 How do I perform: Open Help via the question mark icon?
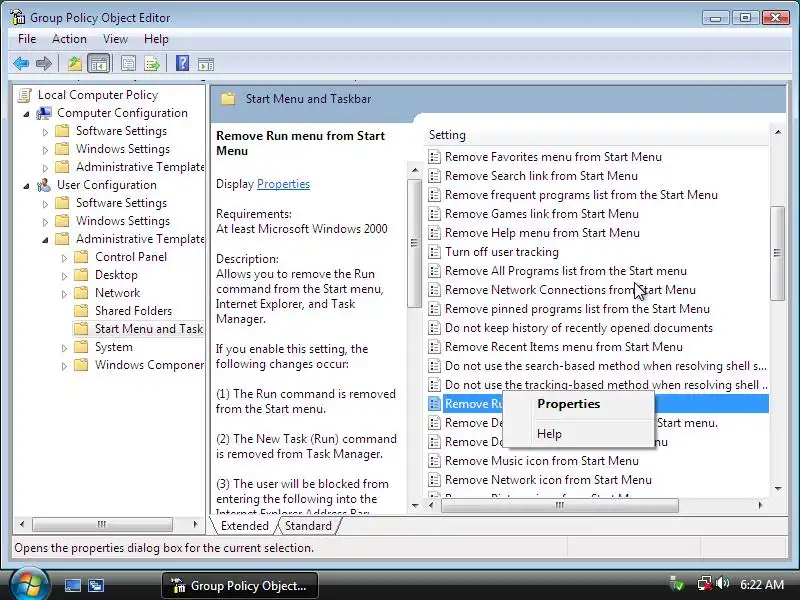pyautogui.click(x=182, y=63)
